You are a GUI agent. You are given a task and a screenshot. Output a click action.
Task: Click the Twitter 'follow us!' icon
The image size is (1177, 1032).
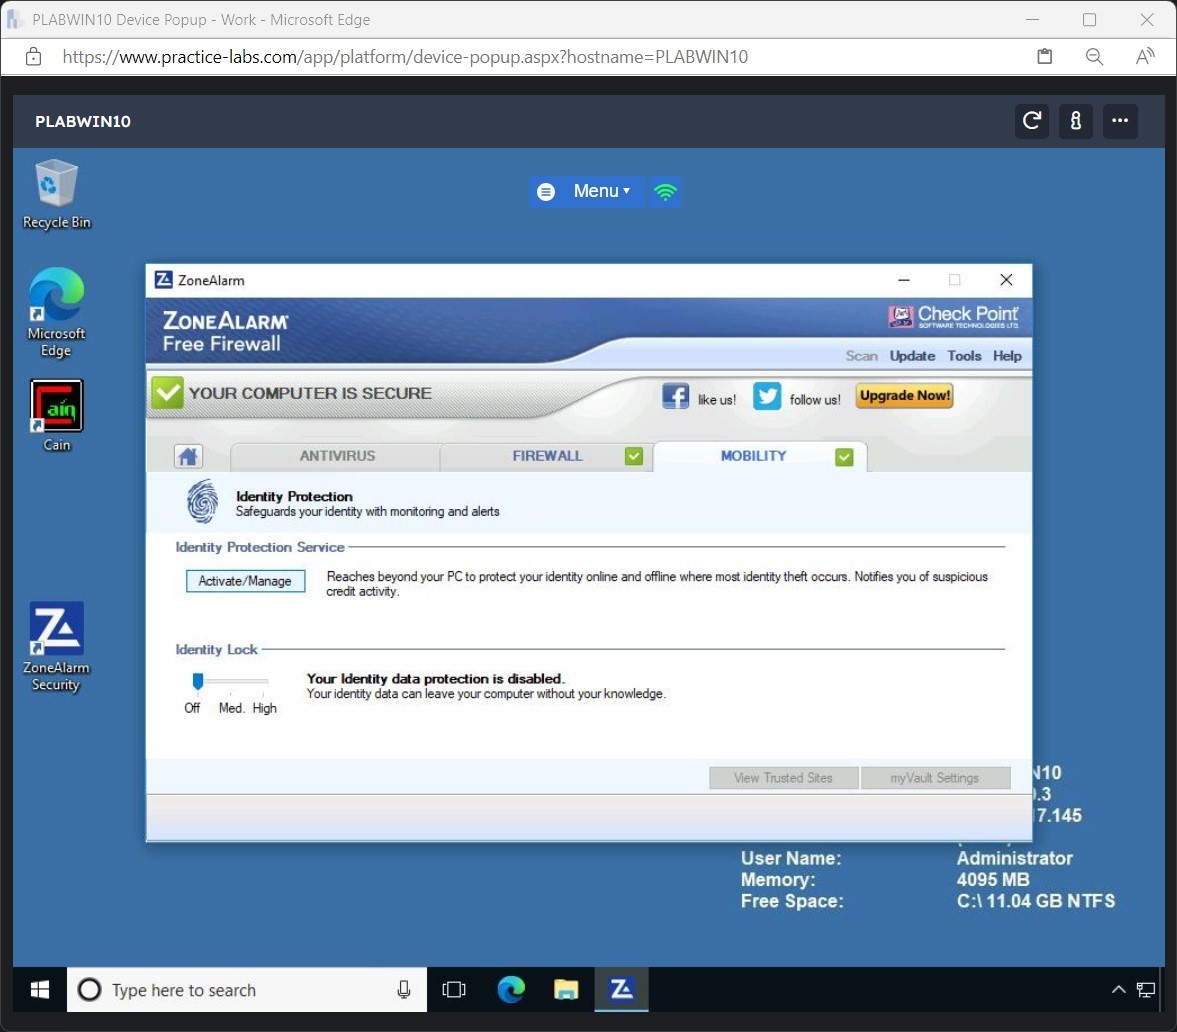[766, 396]
